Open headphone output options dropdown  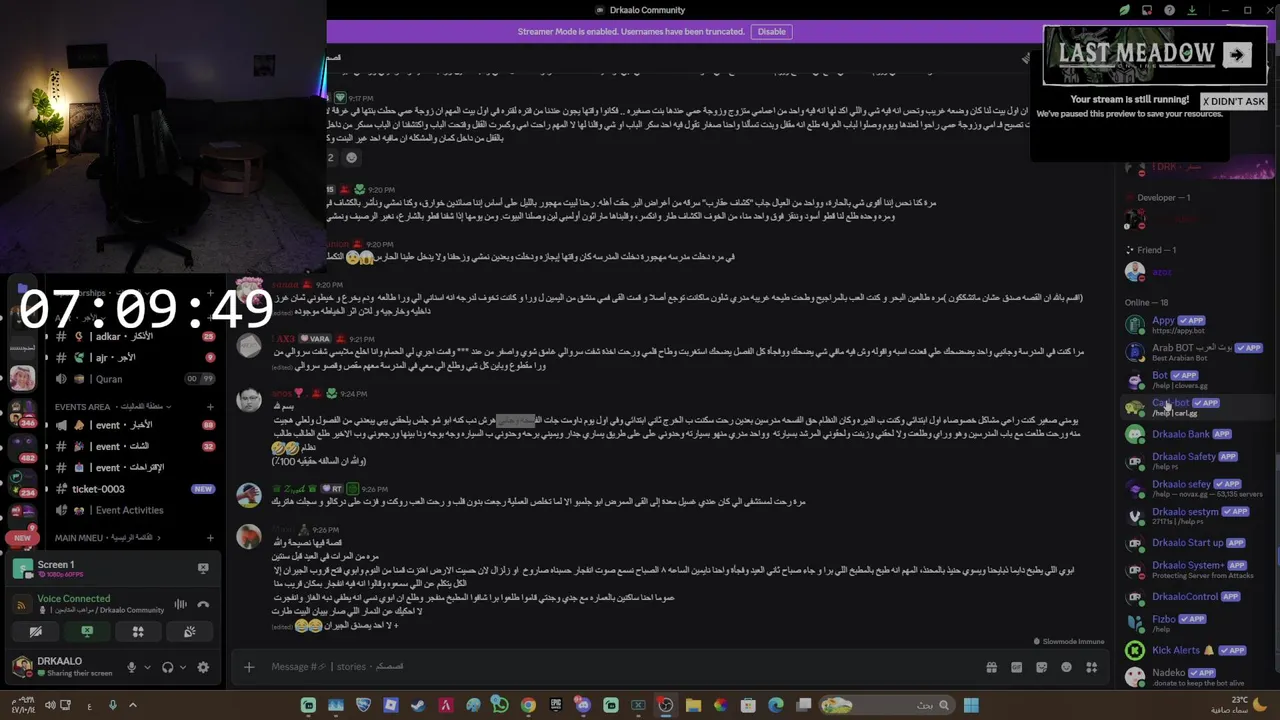click(x=184, y=667)
